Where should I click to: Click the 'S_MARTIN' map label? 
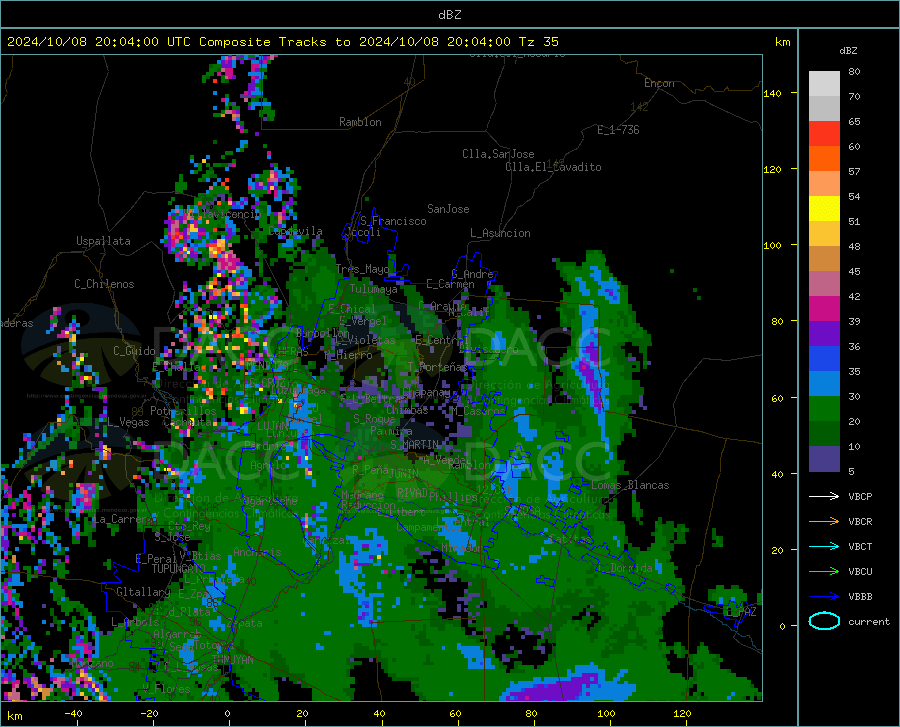tap(414, 445)
